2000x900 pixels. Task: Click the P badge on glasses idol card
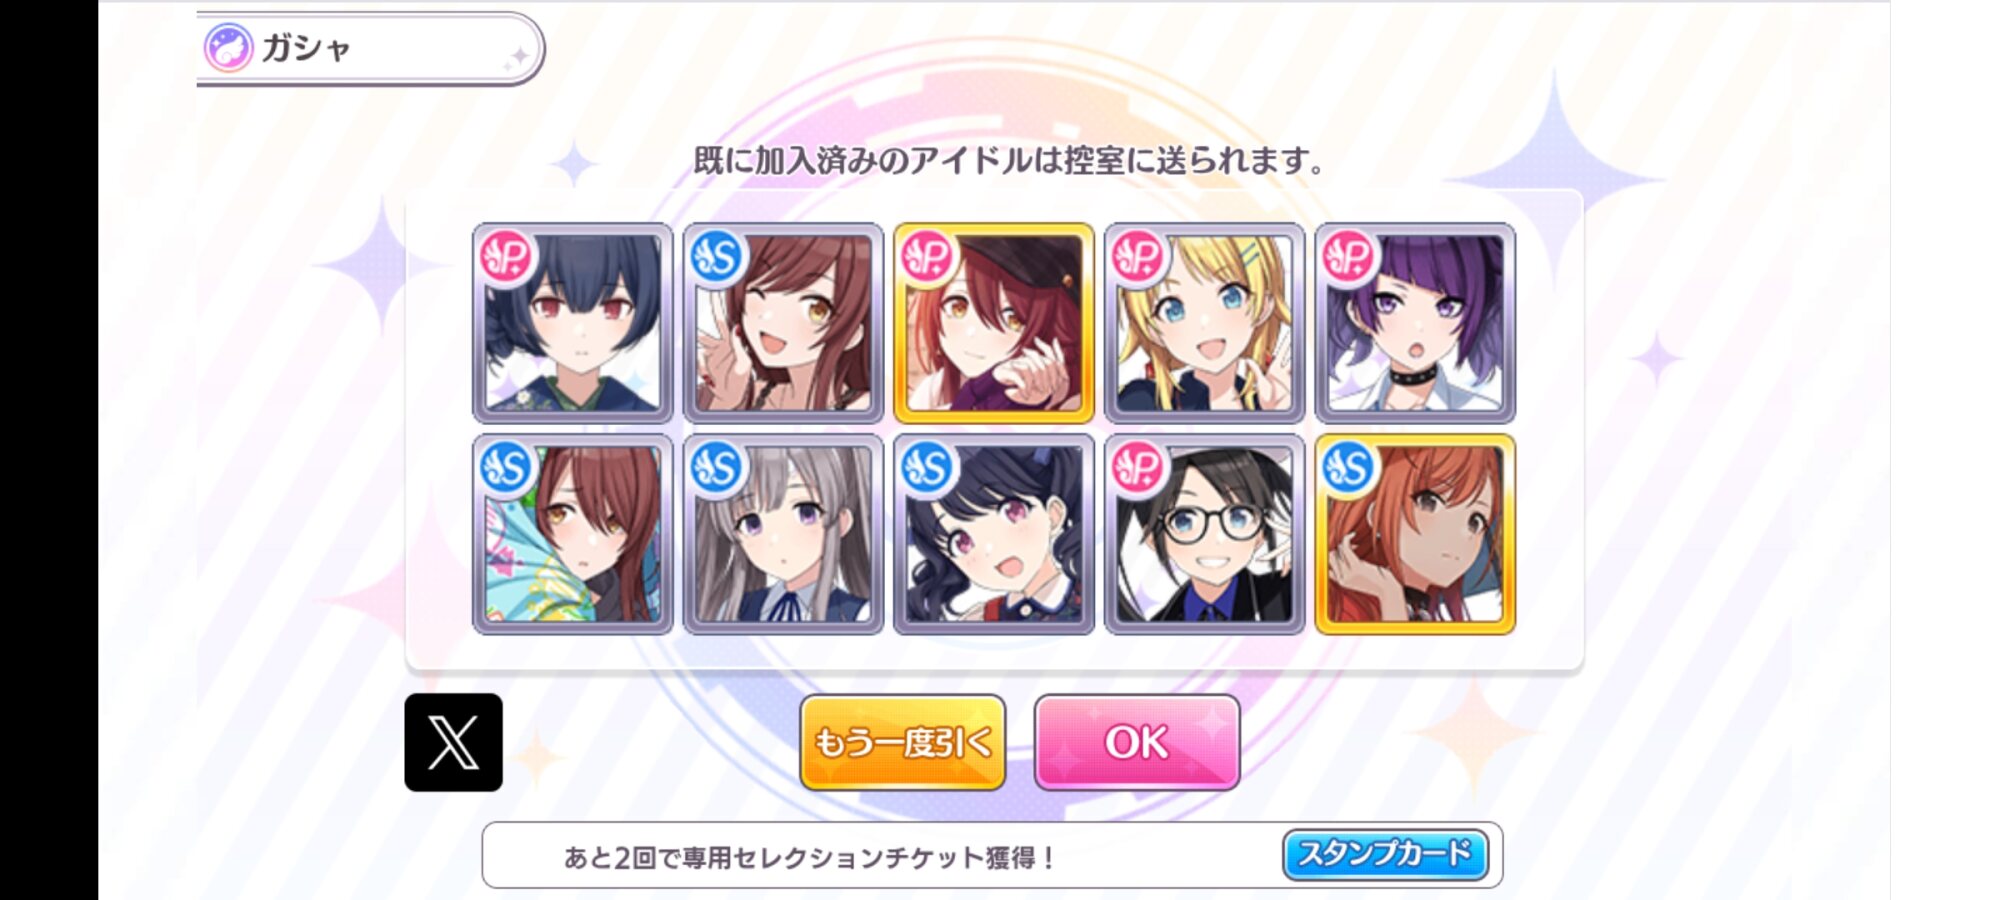click(x=1139, y=468)
